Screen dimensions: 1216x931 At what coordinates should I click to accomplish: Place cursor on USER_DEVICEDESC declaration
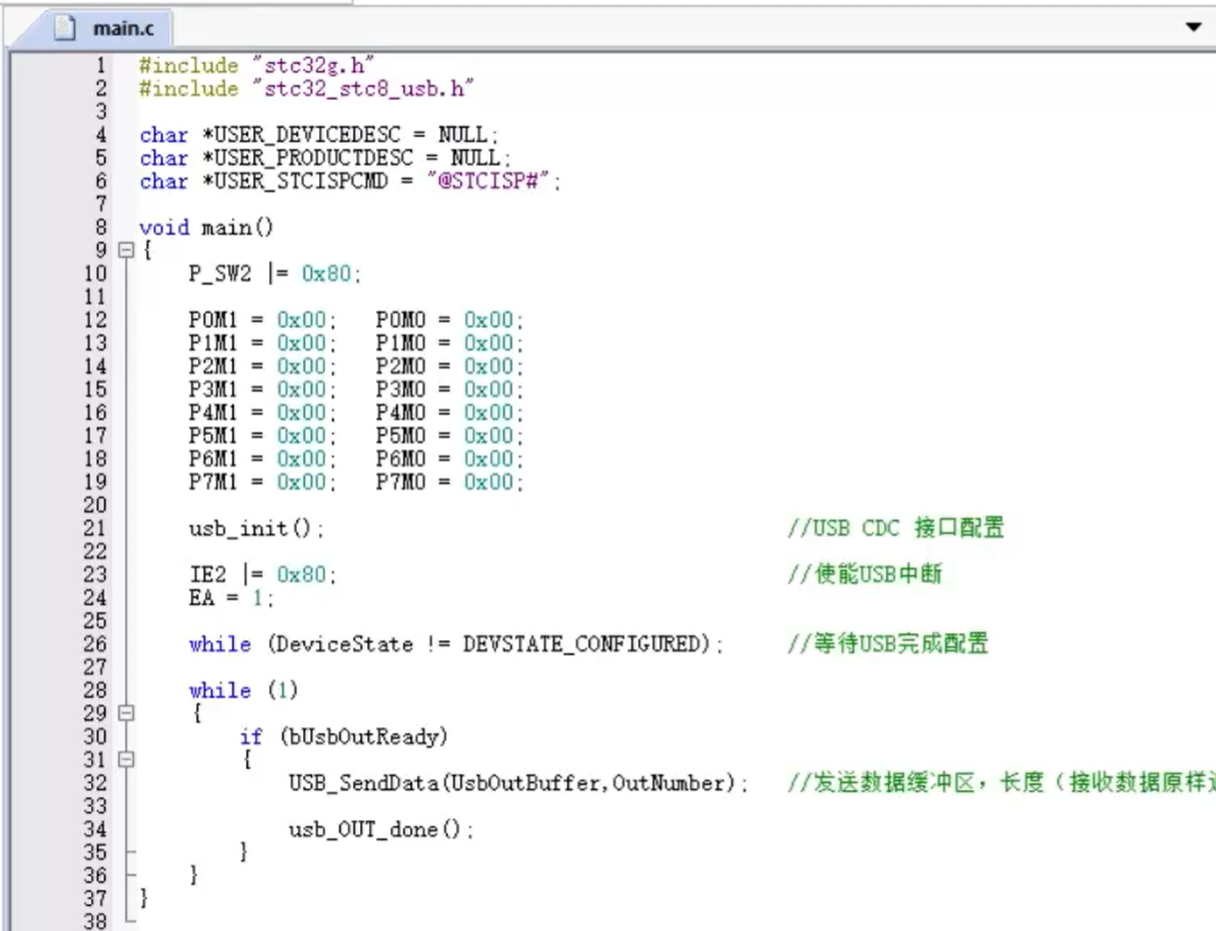click(318, 135)
